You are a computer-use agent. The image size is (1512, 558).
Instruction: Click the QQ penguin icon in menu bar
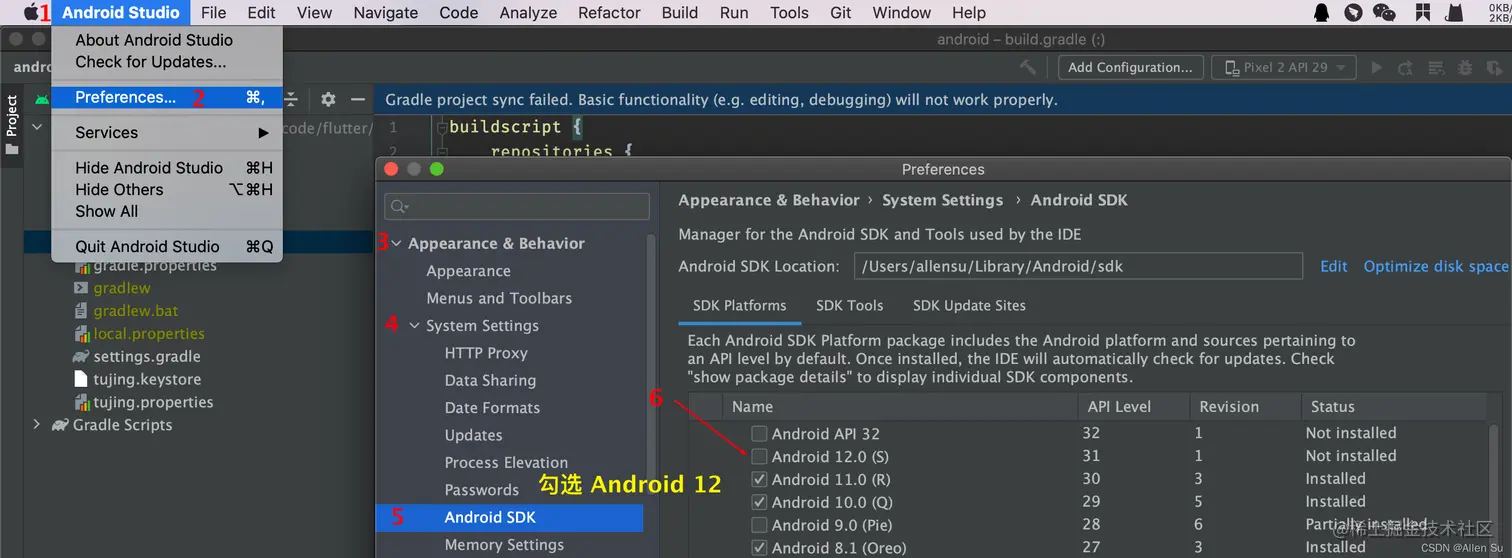(1322, 12)
